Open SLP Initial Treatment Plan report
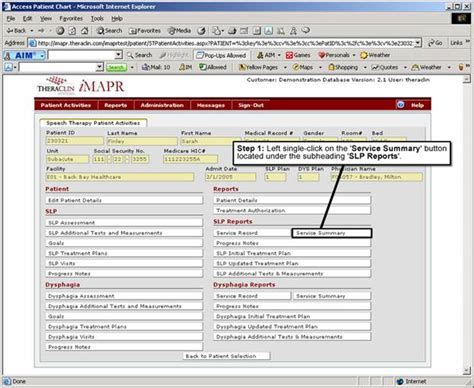474x388 pixels. click(x=292, y=253)
